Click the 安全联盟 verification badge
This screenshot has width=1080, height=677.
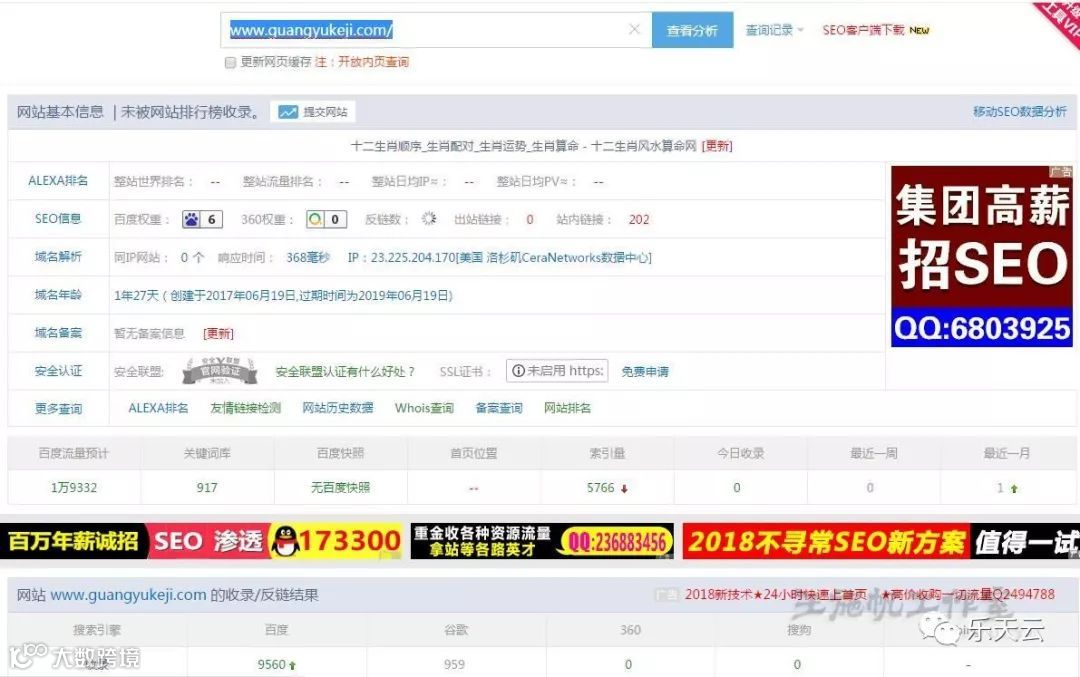[220, 371]
